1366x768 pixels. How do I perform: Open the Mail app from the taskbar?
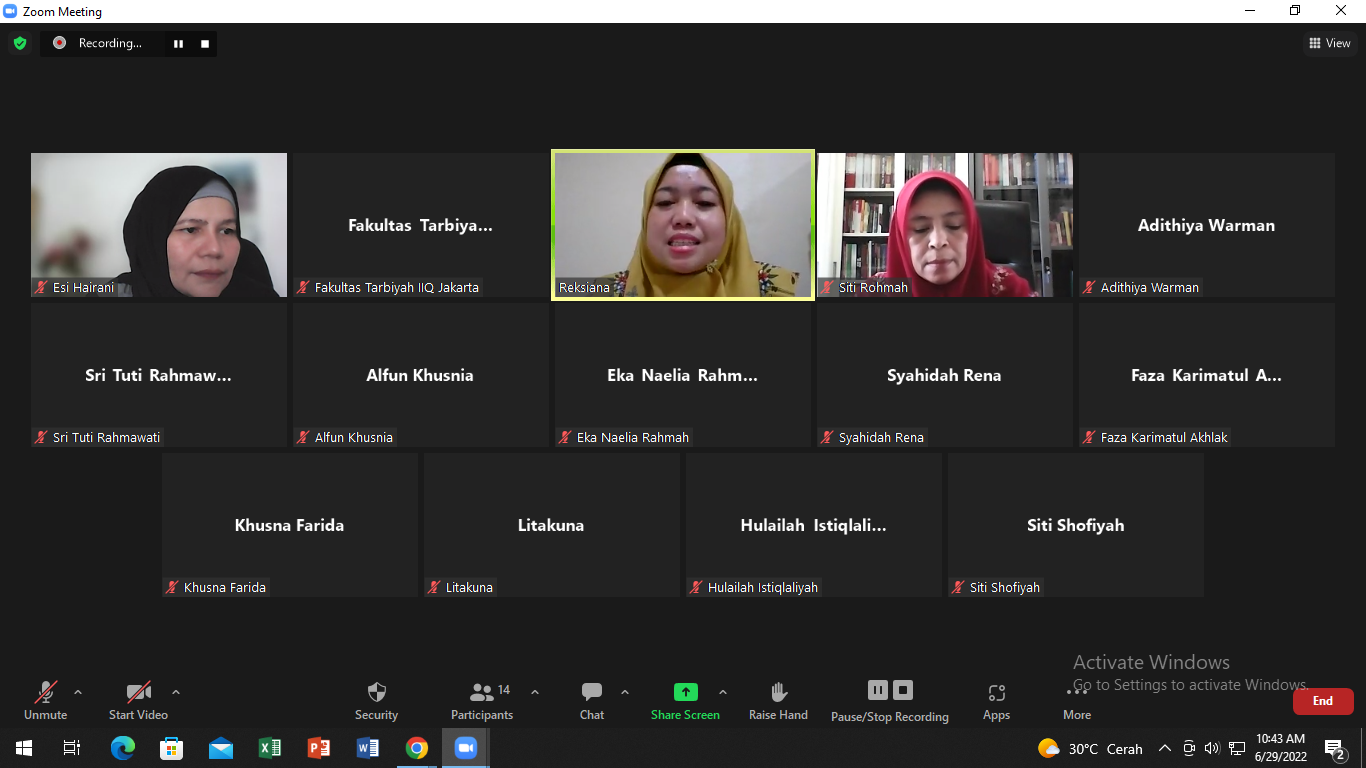tap(221, 748)
